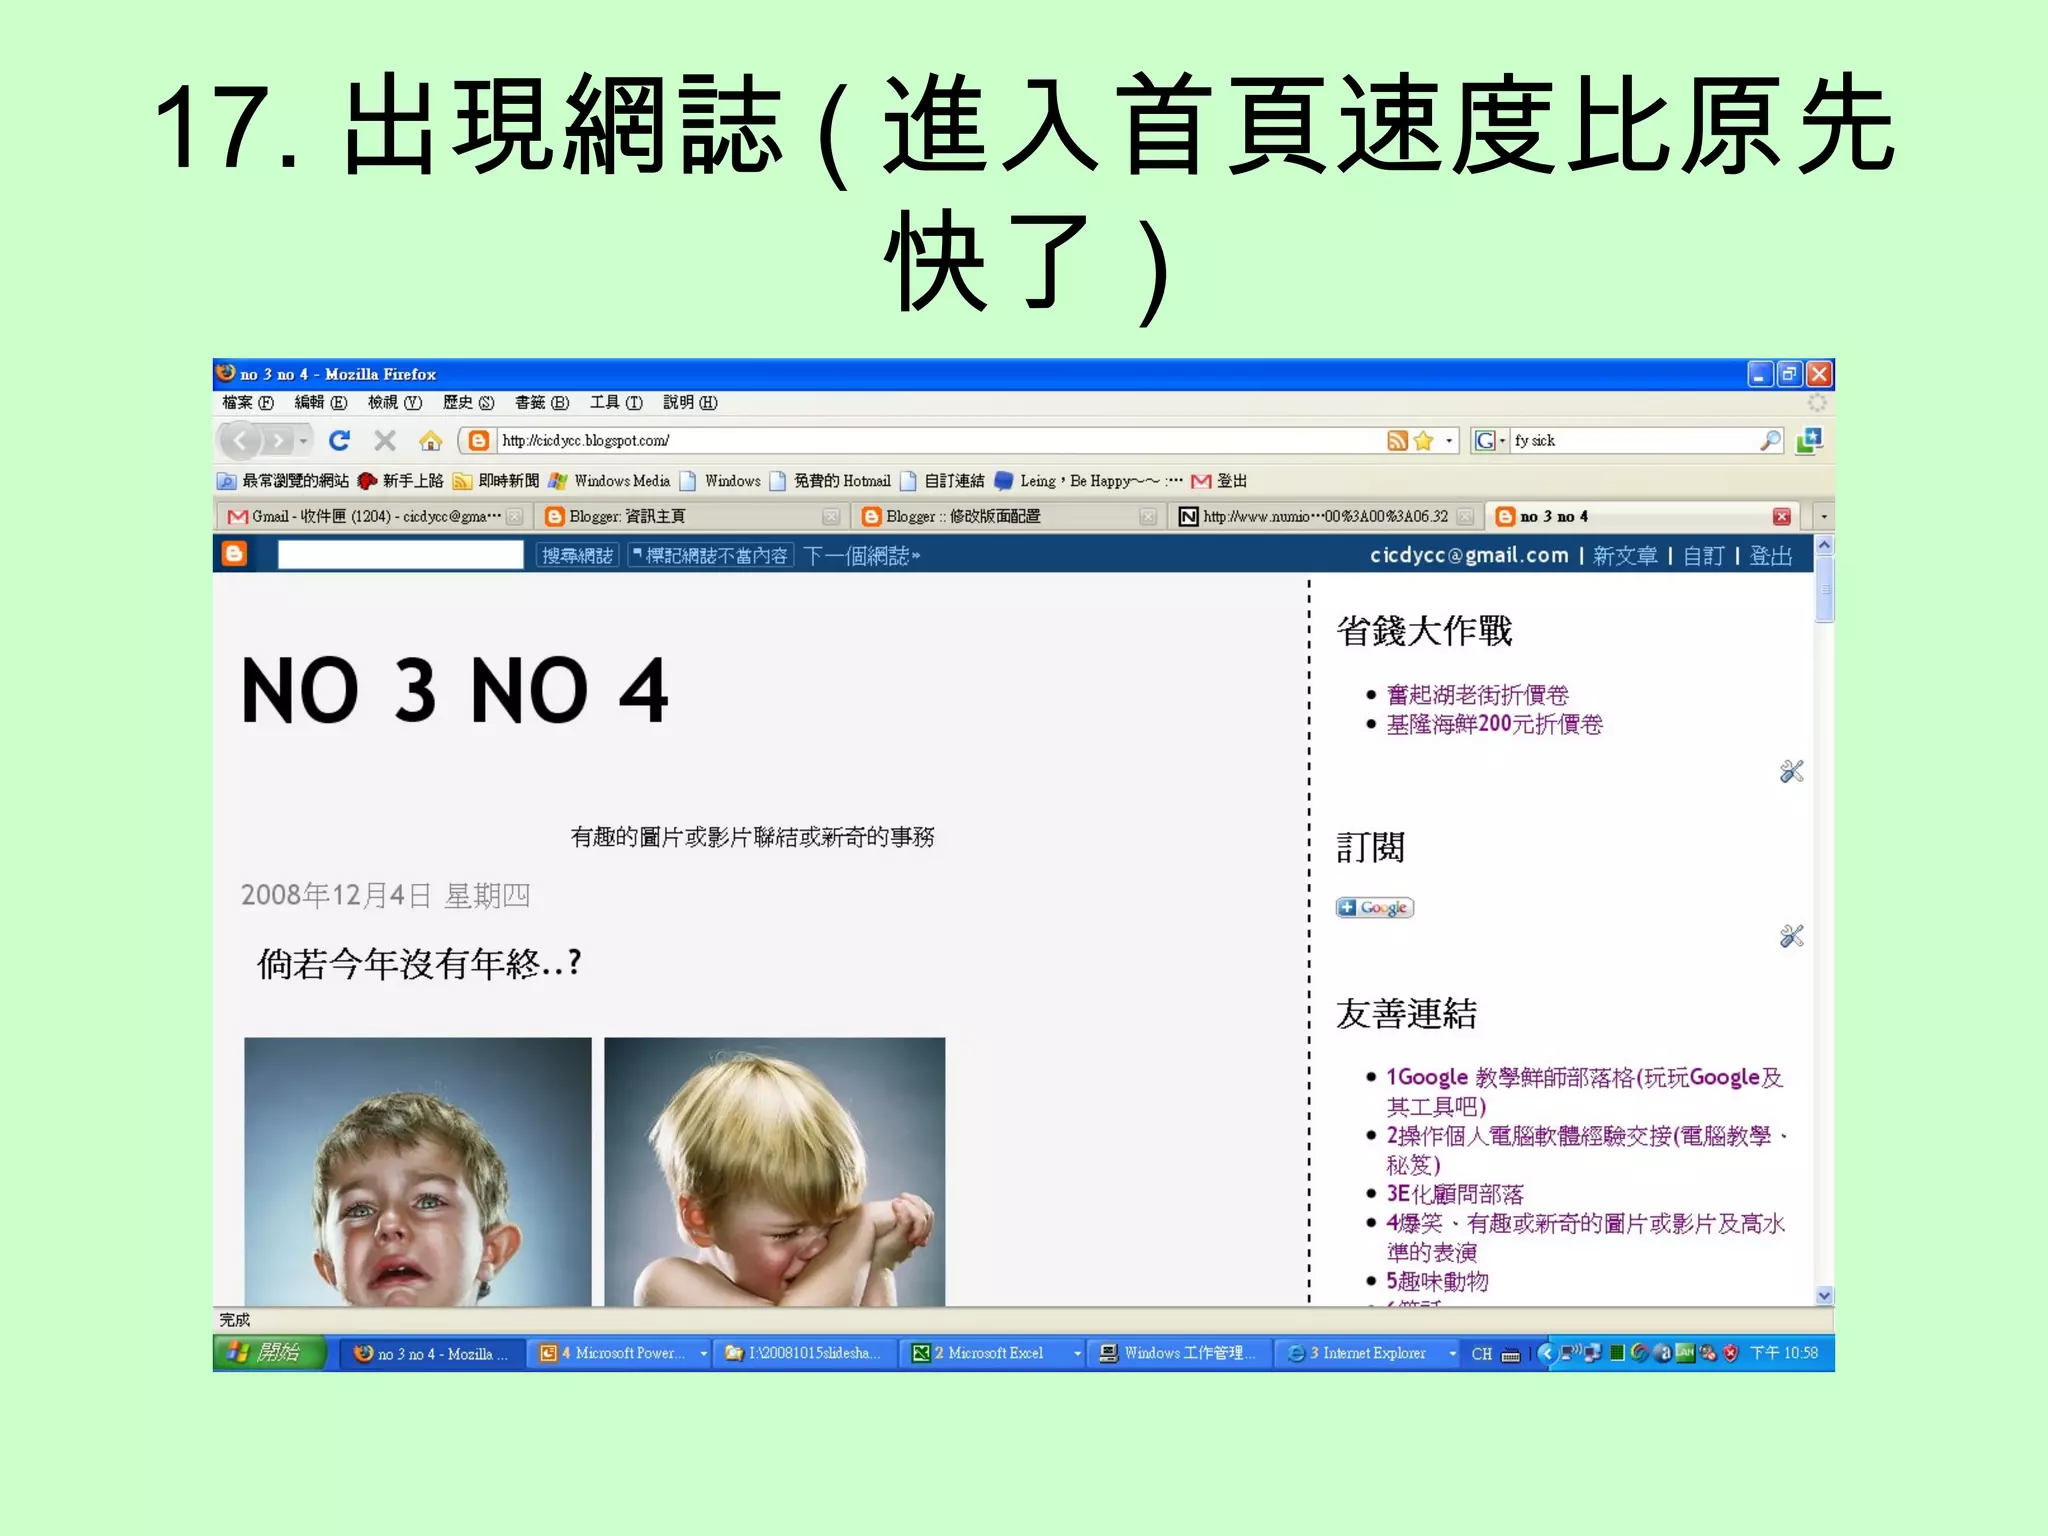Close the Blogger 修改版面配置 tab
The height and width of the screenshot is (1536, 2048).
(1148, 516)
